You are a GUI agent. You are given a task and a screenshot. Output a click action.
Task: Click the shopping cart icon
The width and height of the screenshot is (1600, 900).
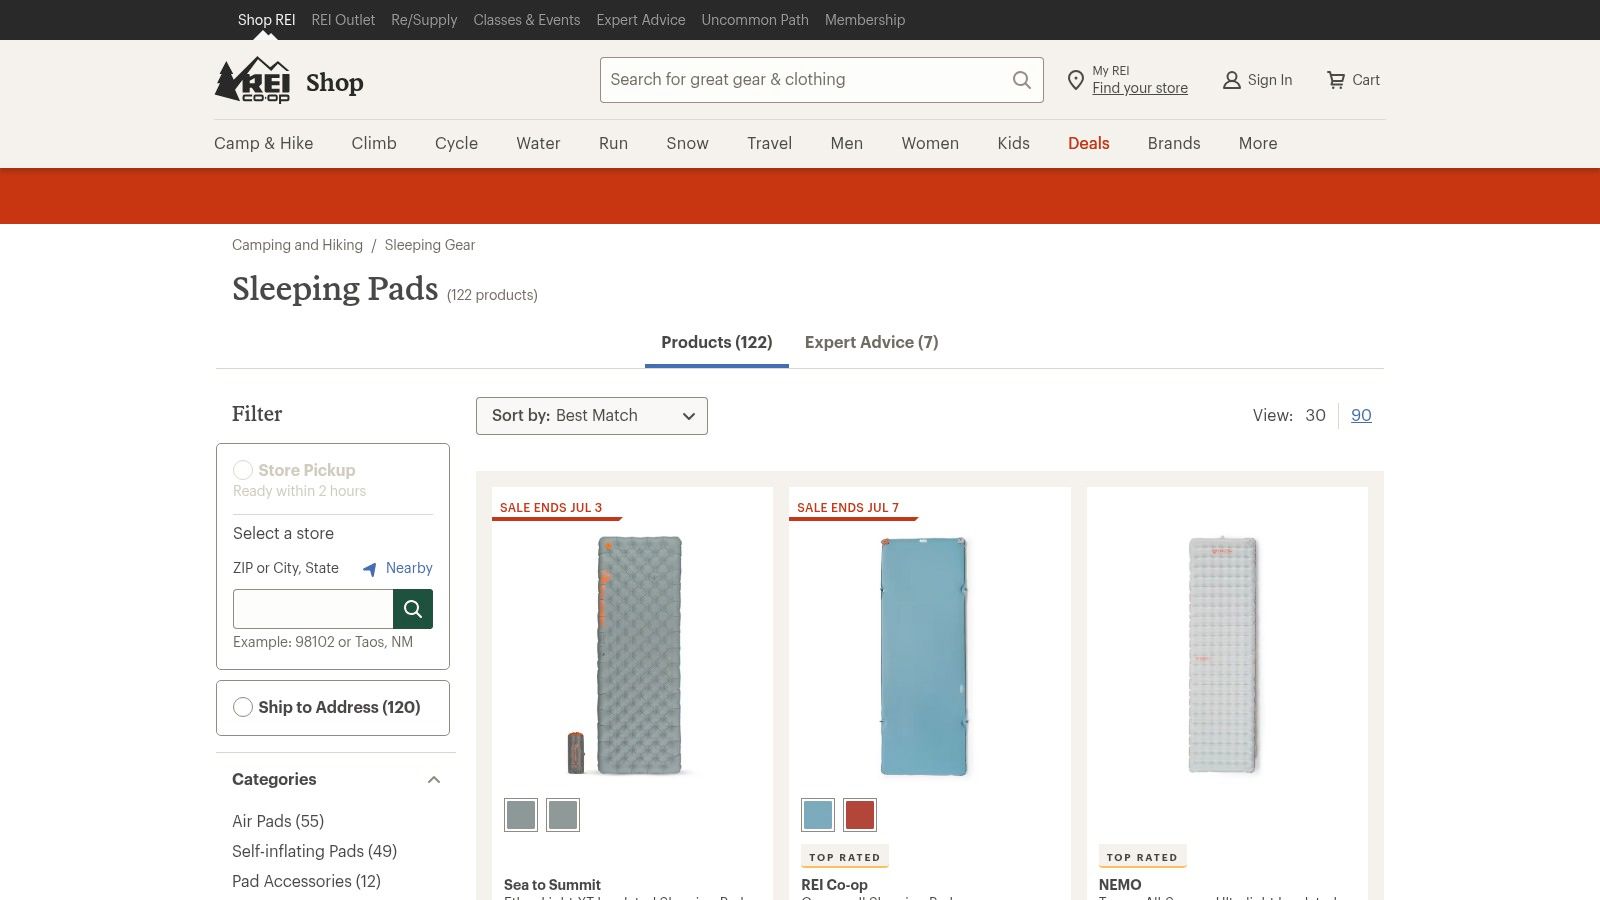[x=1336, y=80]
